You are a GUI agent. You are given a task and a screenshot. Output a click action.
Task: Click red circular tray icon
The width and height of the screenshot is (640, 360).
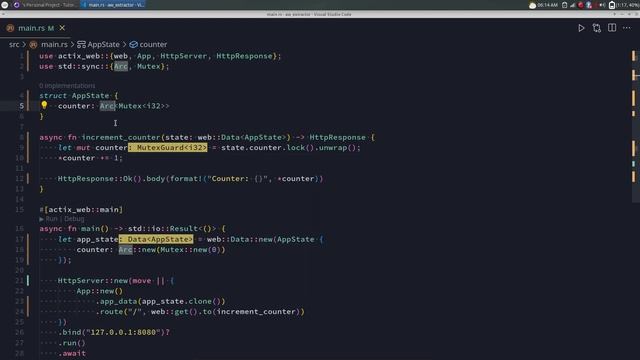(x=580, y=5)
